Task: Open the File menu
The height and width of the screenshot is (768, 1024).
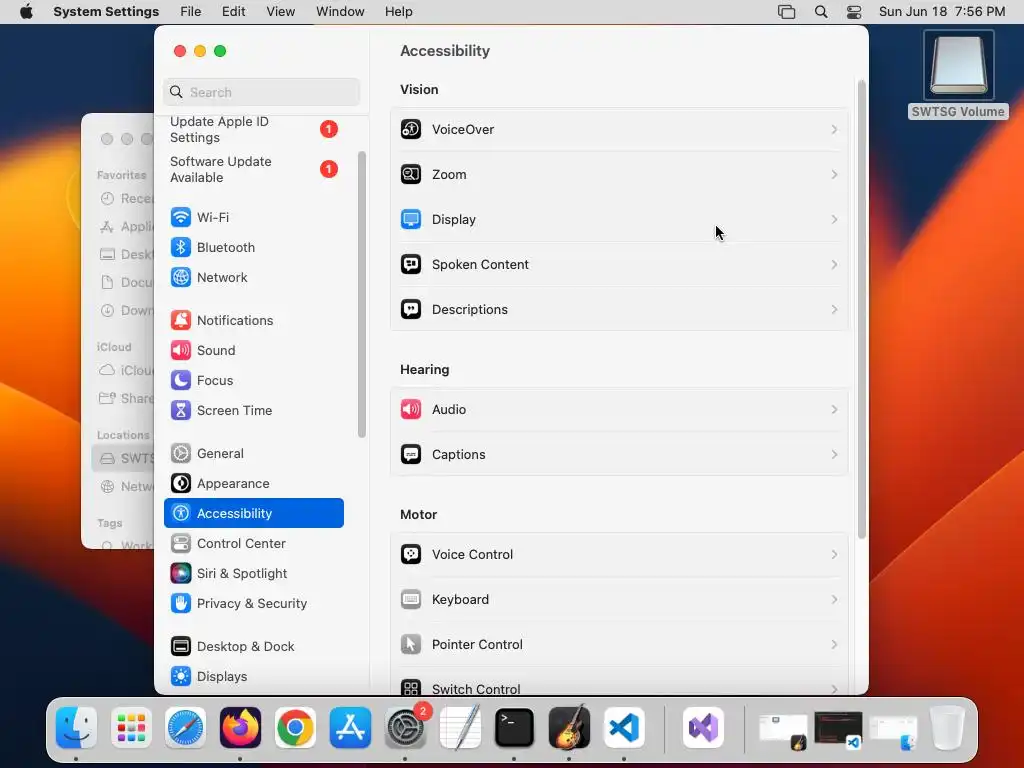Action: click(191, 12)
